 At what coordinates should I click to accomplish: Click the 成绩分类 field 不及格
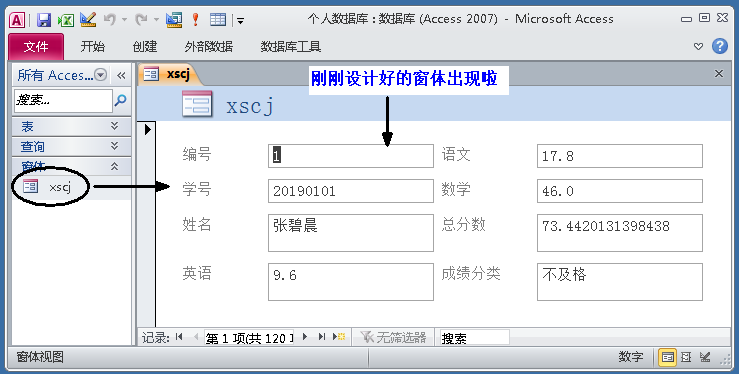click(620, 282)
